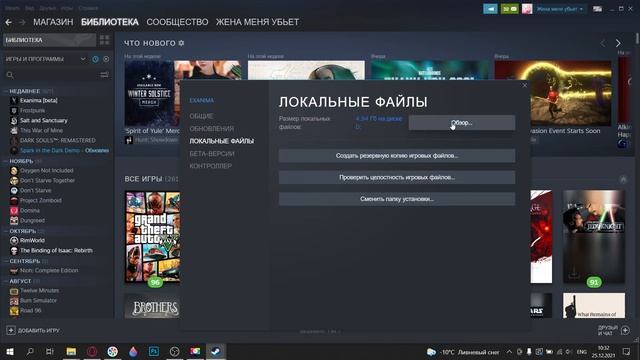
Task: Open Photoshop on the taskbar
Action: pyautogui.click(x=154, y=351)
